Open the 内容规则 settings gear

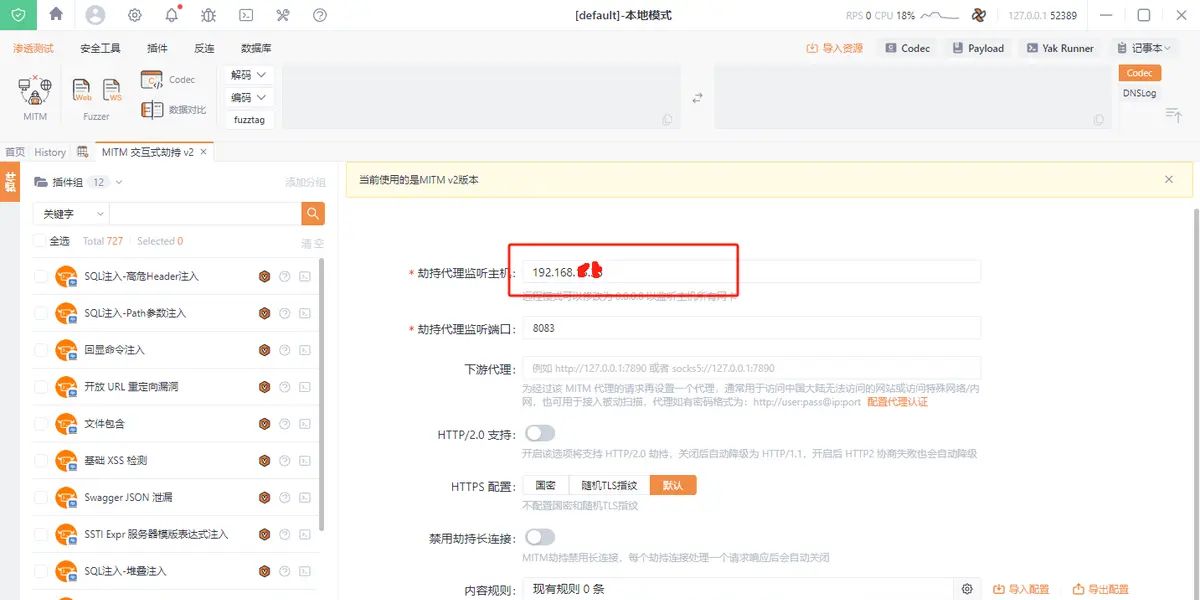click(967, 589)
